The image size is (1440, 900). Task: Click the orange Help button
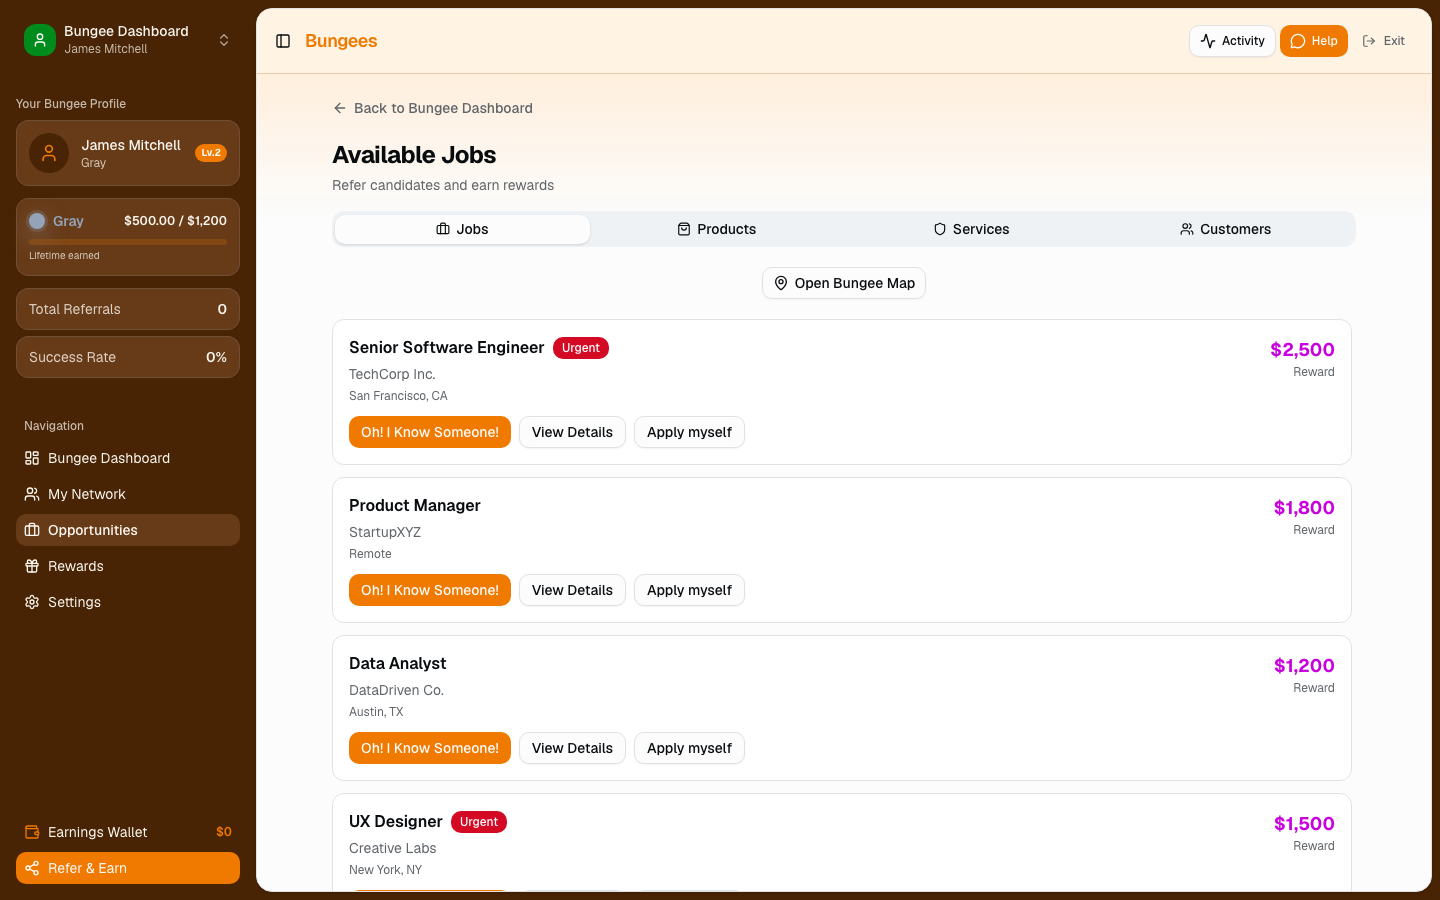(1314, 41)
